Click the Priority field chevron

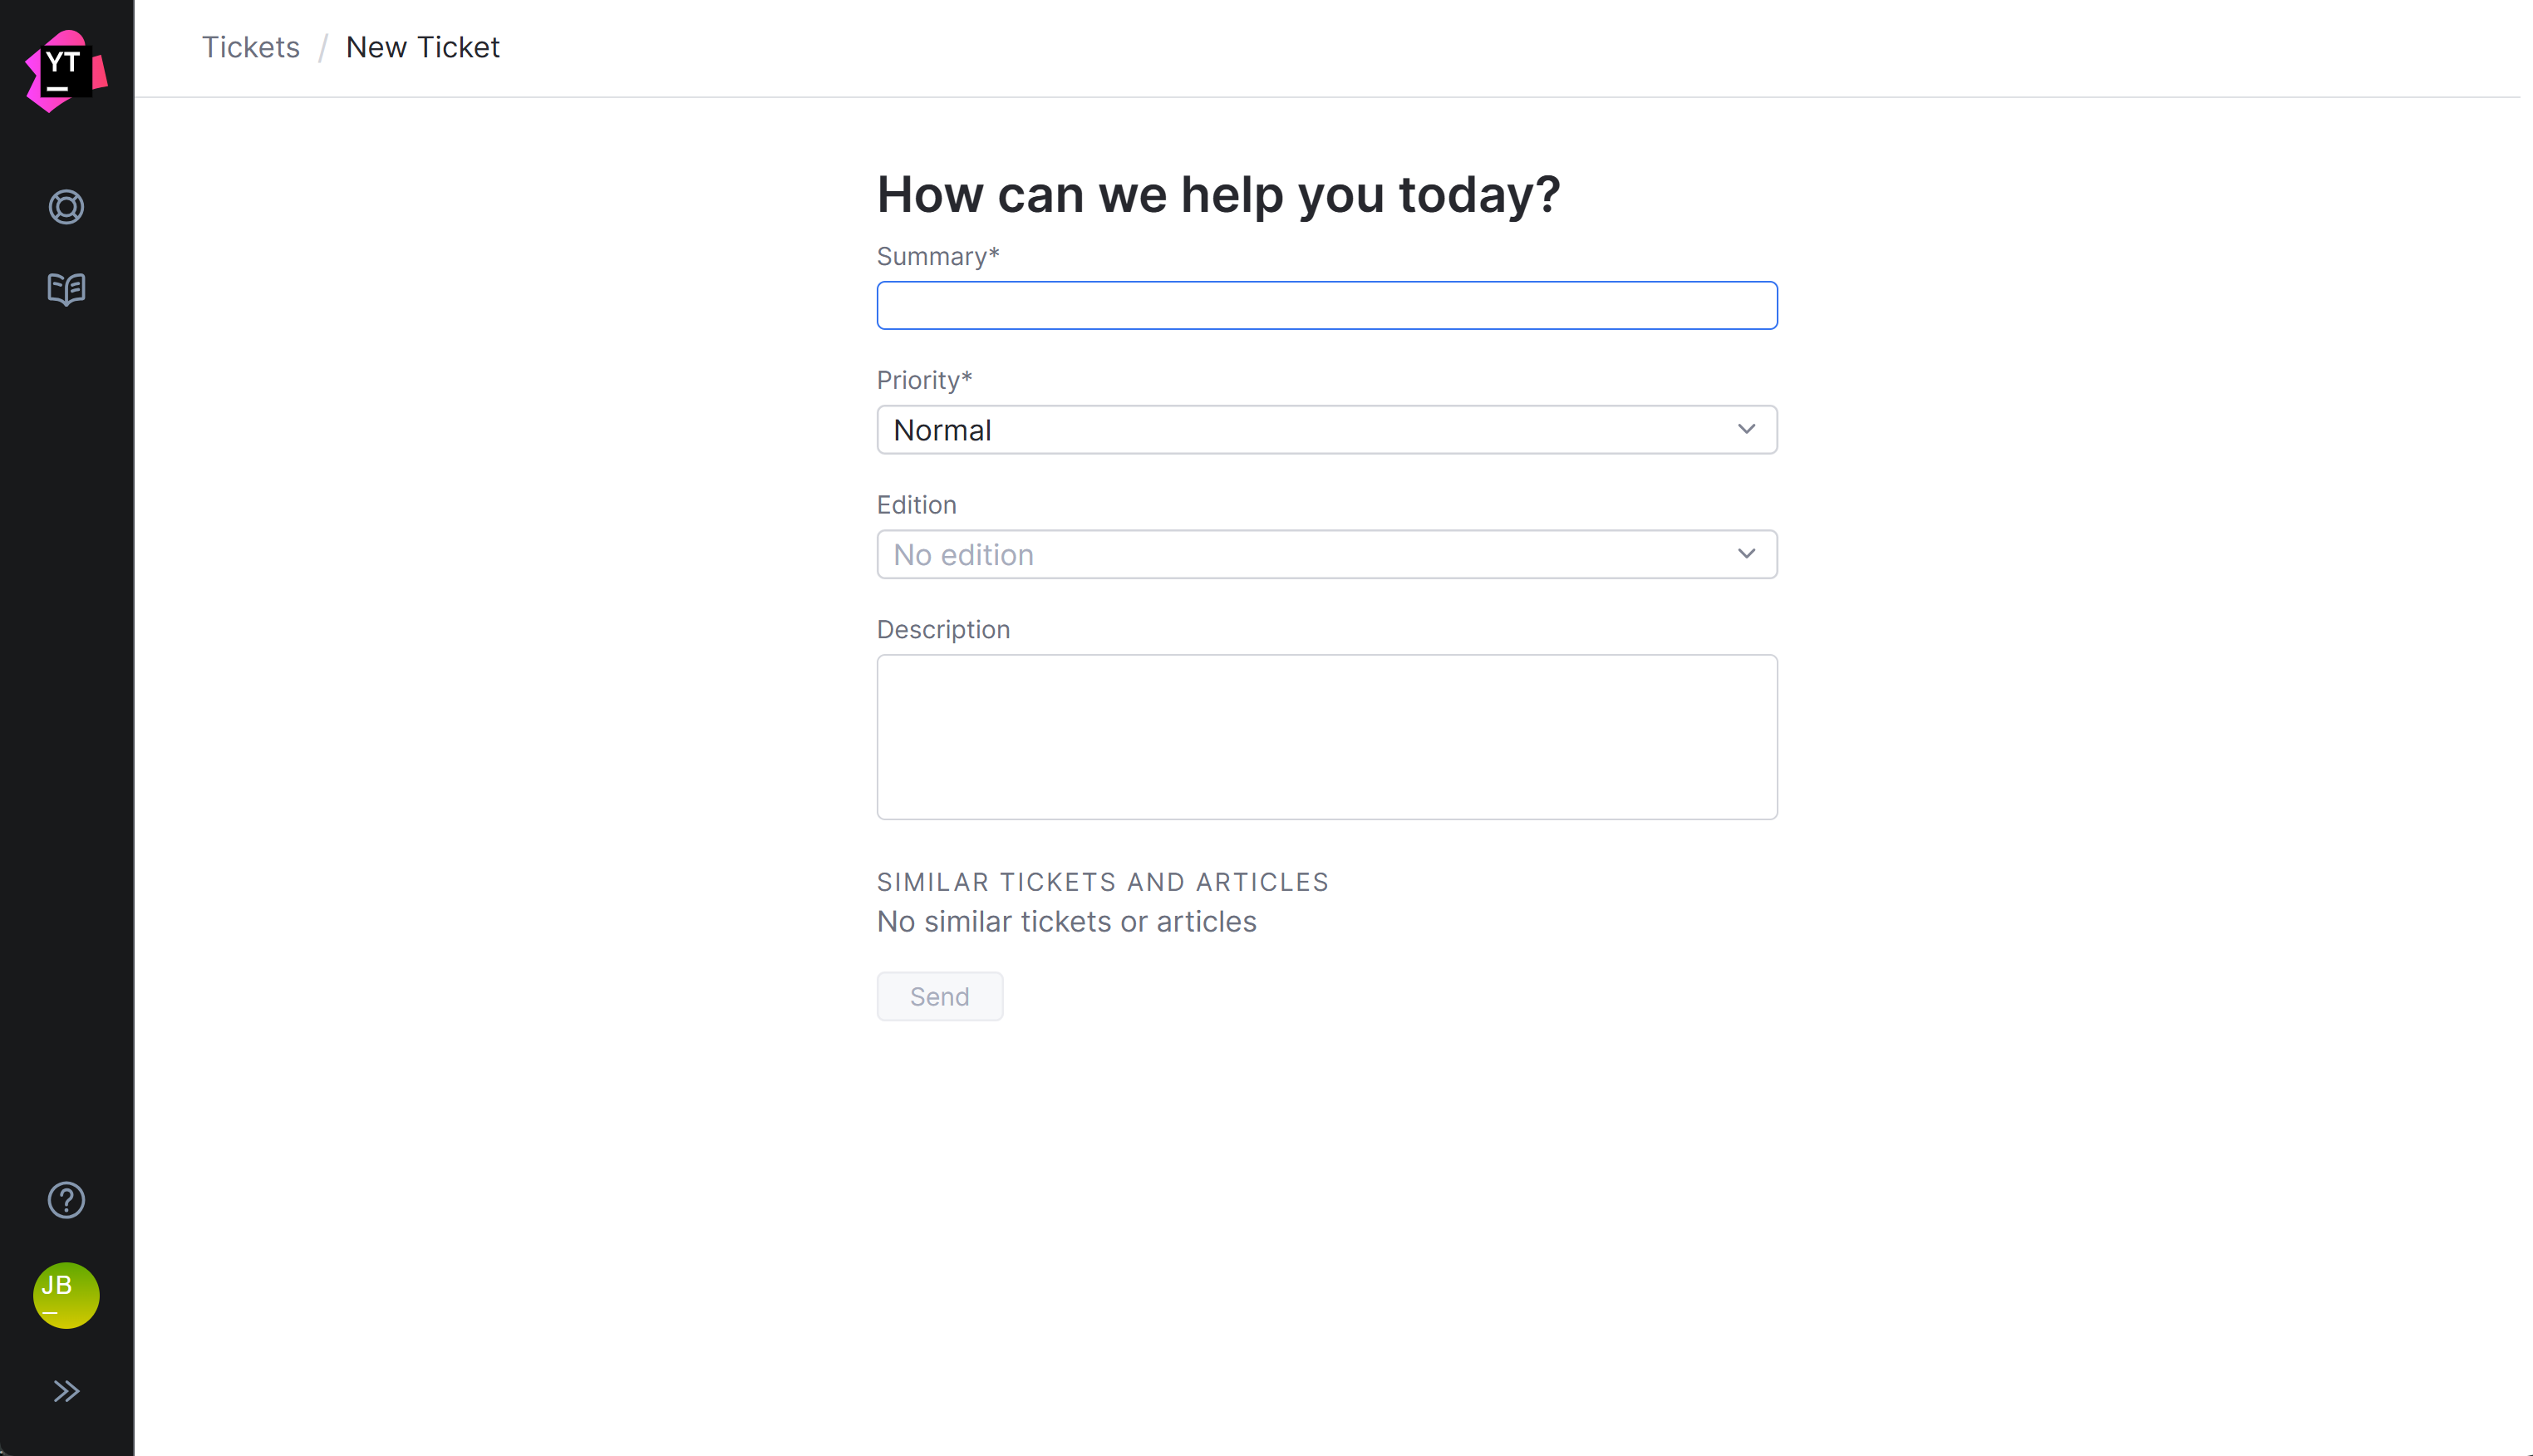pos(1746,429)
